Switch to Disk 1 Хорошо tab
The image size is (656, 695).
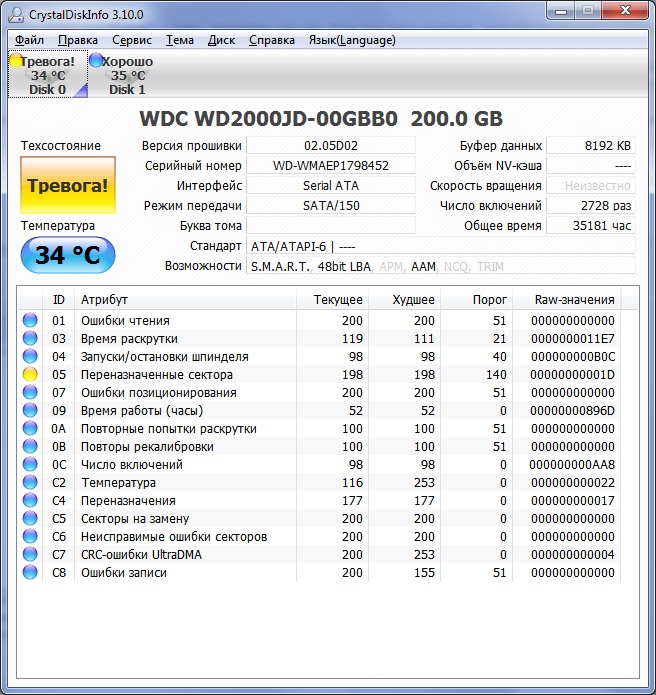(x=127, y=75)
